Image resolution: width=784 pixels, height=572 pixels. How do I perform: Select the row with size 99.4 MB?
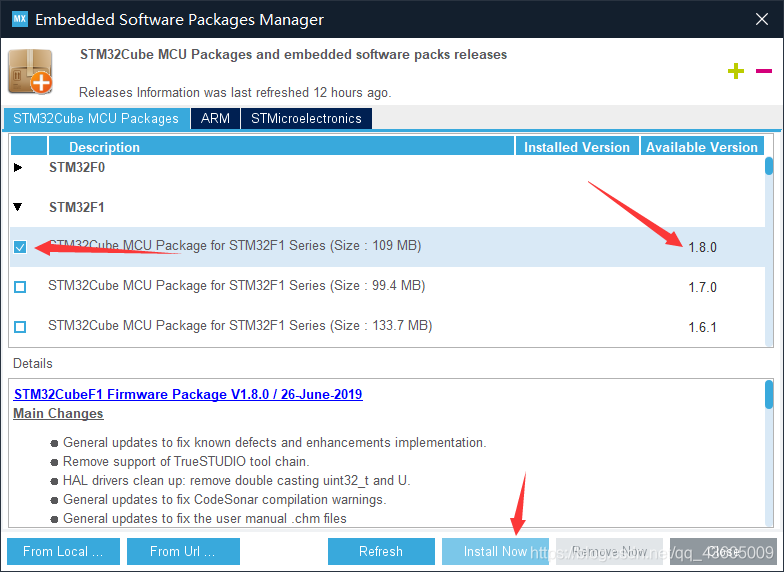coord(388,286)
